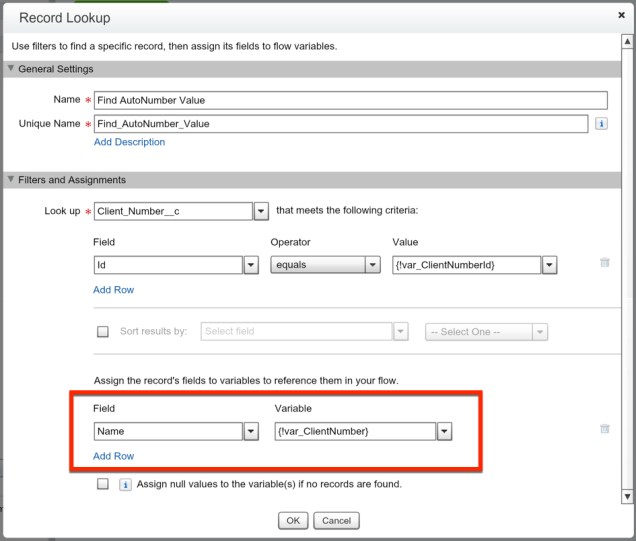This screenshot has width=636, height=541.
Task: Click Add Row under filter criteria
Action: click(x=113, y=290)
